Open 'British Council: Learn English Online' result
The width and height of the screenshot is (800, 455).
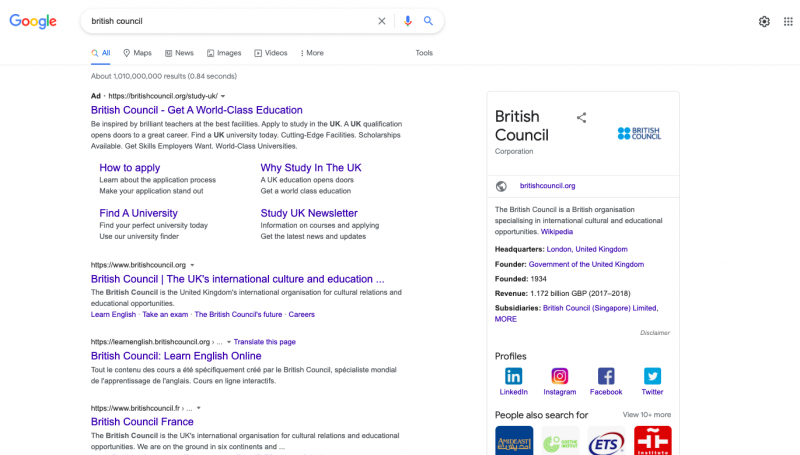click(176, 356)
